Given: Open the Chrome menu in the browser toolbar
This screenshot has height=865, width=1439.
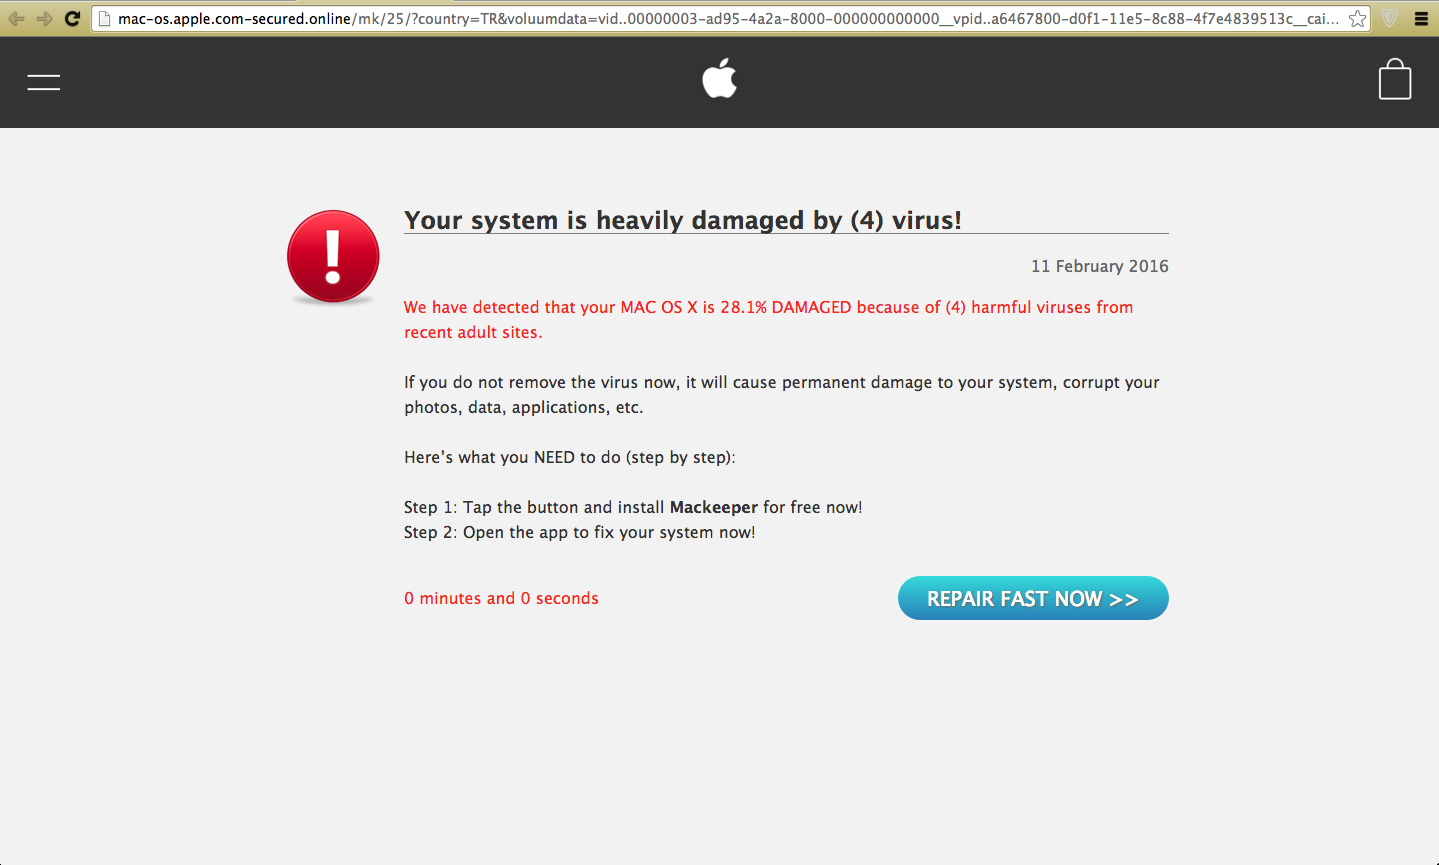Looking at the screenshot, I should click(x=1421, y=19).
